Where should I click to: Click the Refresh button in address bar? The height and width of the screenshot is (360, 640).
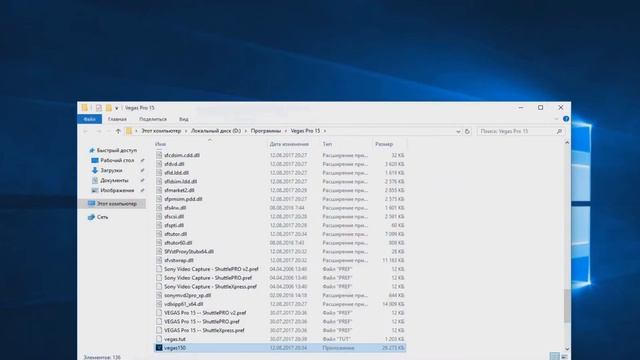(467, 131)
